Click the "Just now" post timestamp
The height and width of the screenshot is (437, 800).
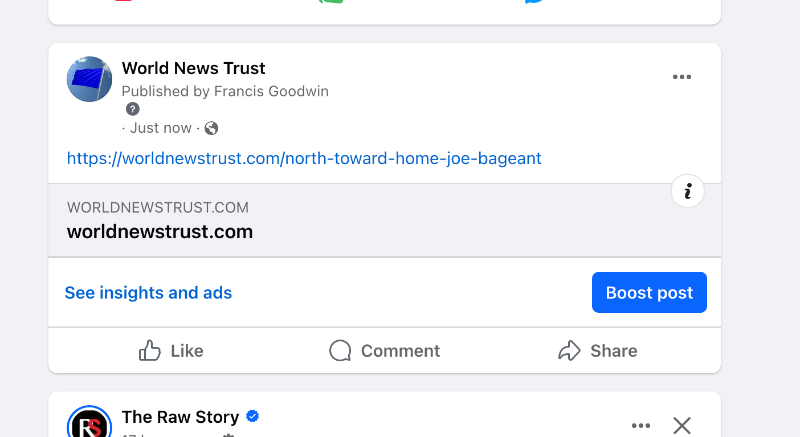161,128
